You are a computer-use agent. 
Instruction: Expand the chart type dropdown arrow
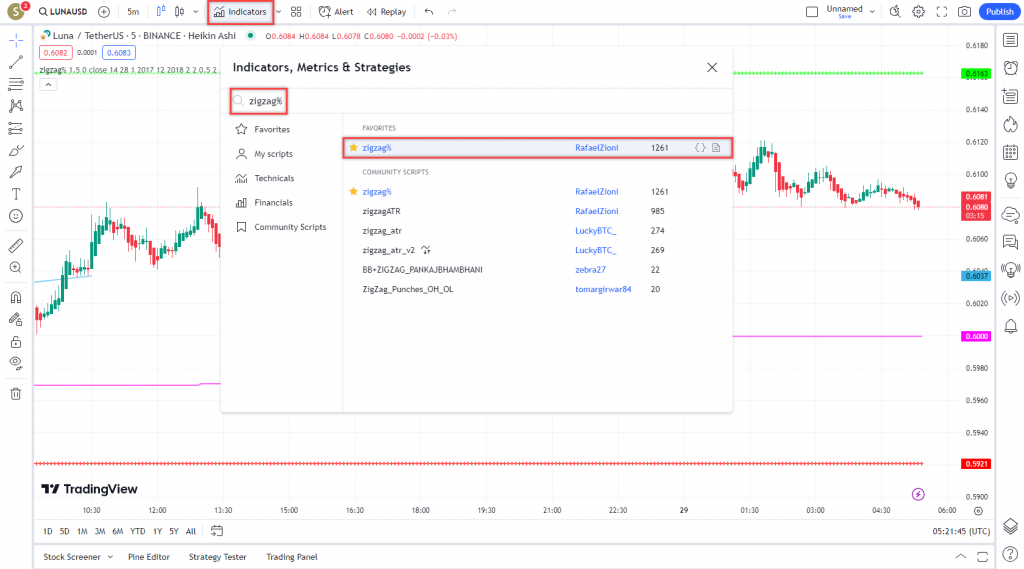pyautogui.click(x=195, y=12)
